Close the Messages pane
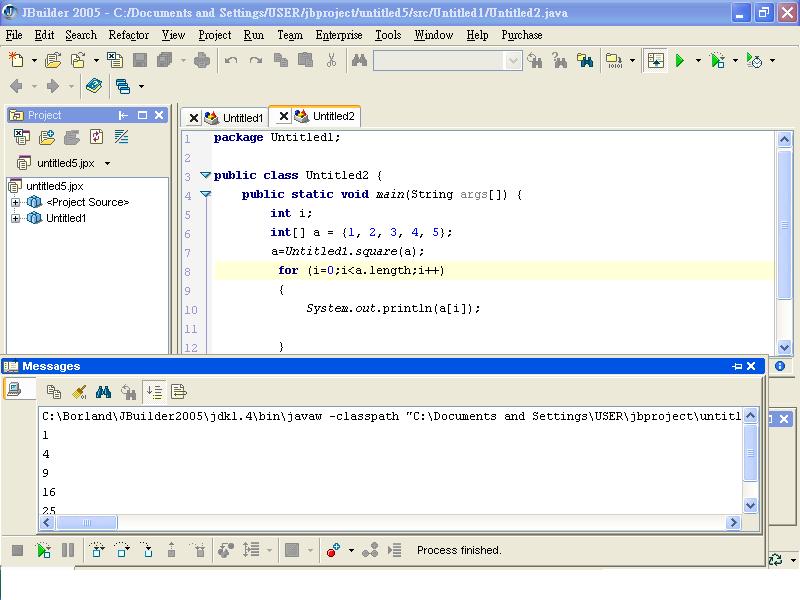Image resolution: width=800 pixels, height=600 pixels. tap(751, 366)
